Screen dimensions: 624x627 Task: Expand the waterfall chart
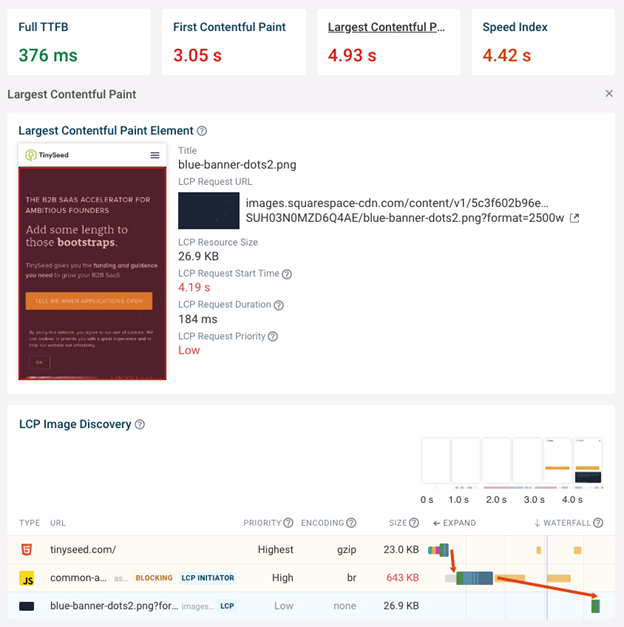[454, 523]
